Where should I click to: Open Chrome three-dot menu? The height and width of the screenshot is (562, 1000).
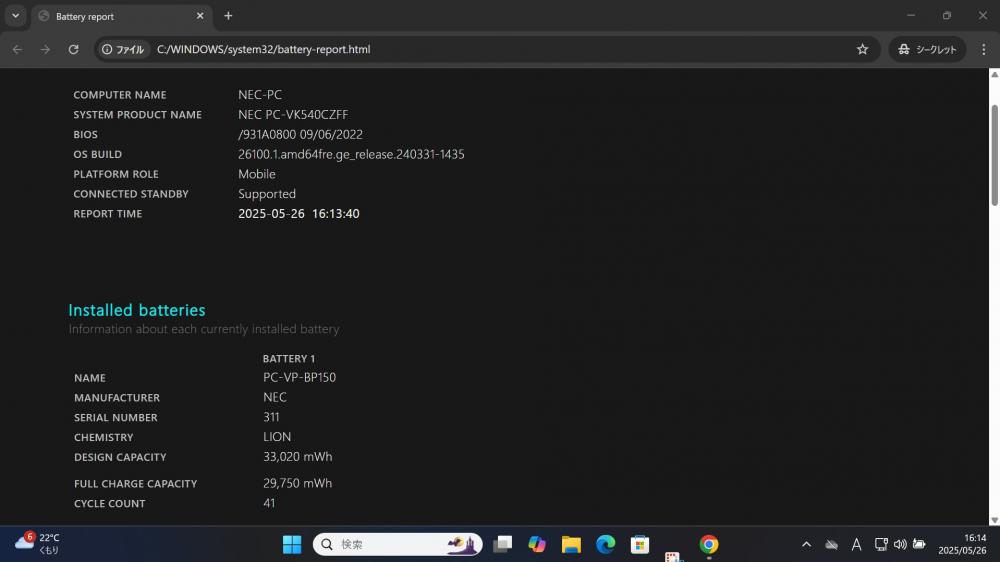coord(983,49)
